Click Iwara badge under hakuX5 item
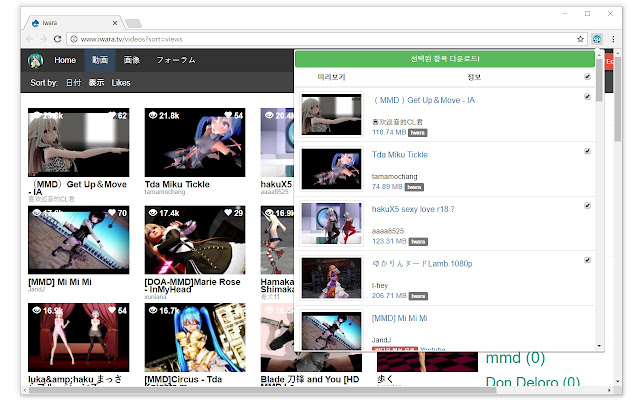 coord(418,242)
